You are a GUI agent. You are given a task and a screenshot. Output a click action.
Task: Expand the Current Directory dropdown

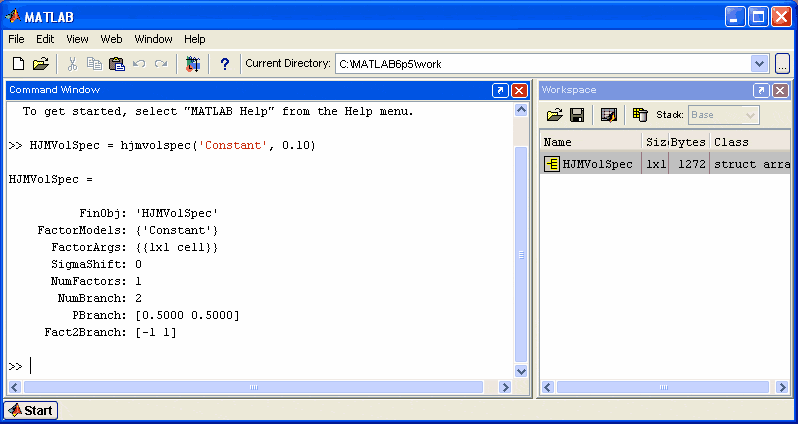759,64
